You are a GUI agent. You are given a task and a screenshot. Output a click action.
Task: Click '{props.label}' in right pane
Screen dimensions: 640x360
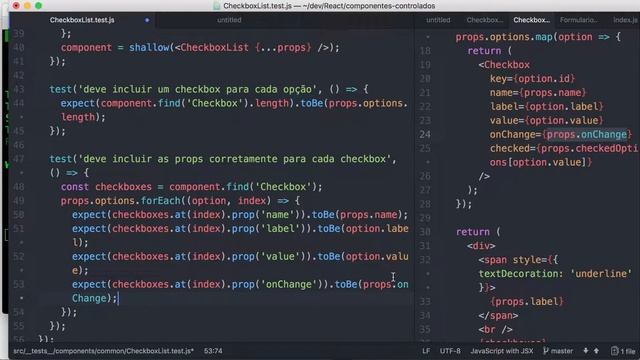(527, 301)
